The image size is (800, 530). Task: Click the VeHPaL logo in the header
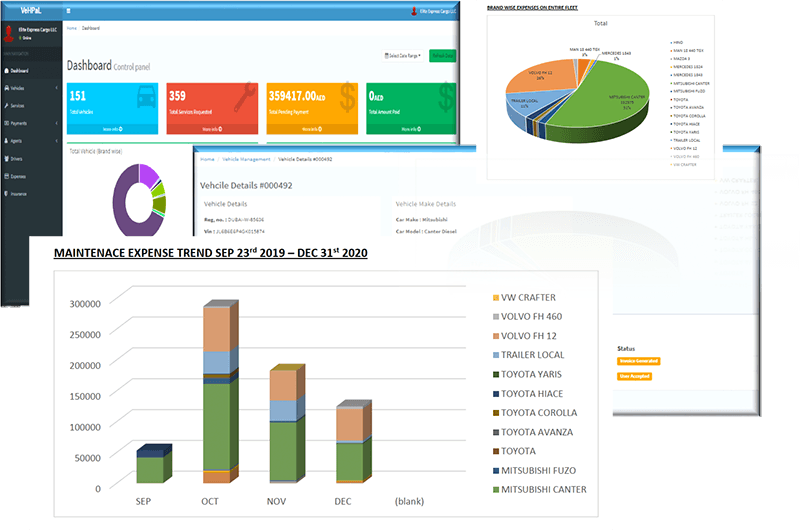click(x=31, y=10)
